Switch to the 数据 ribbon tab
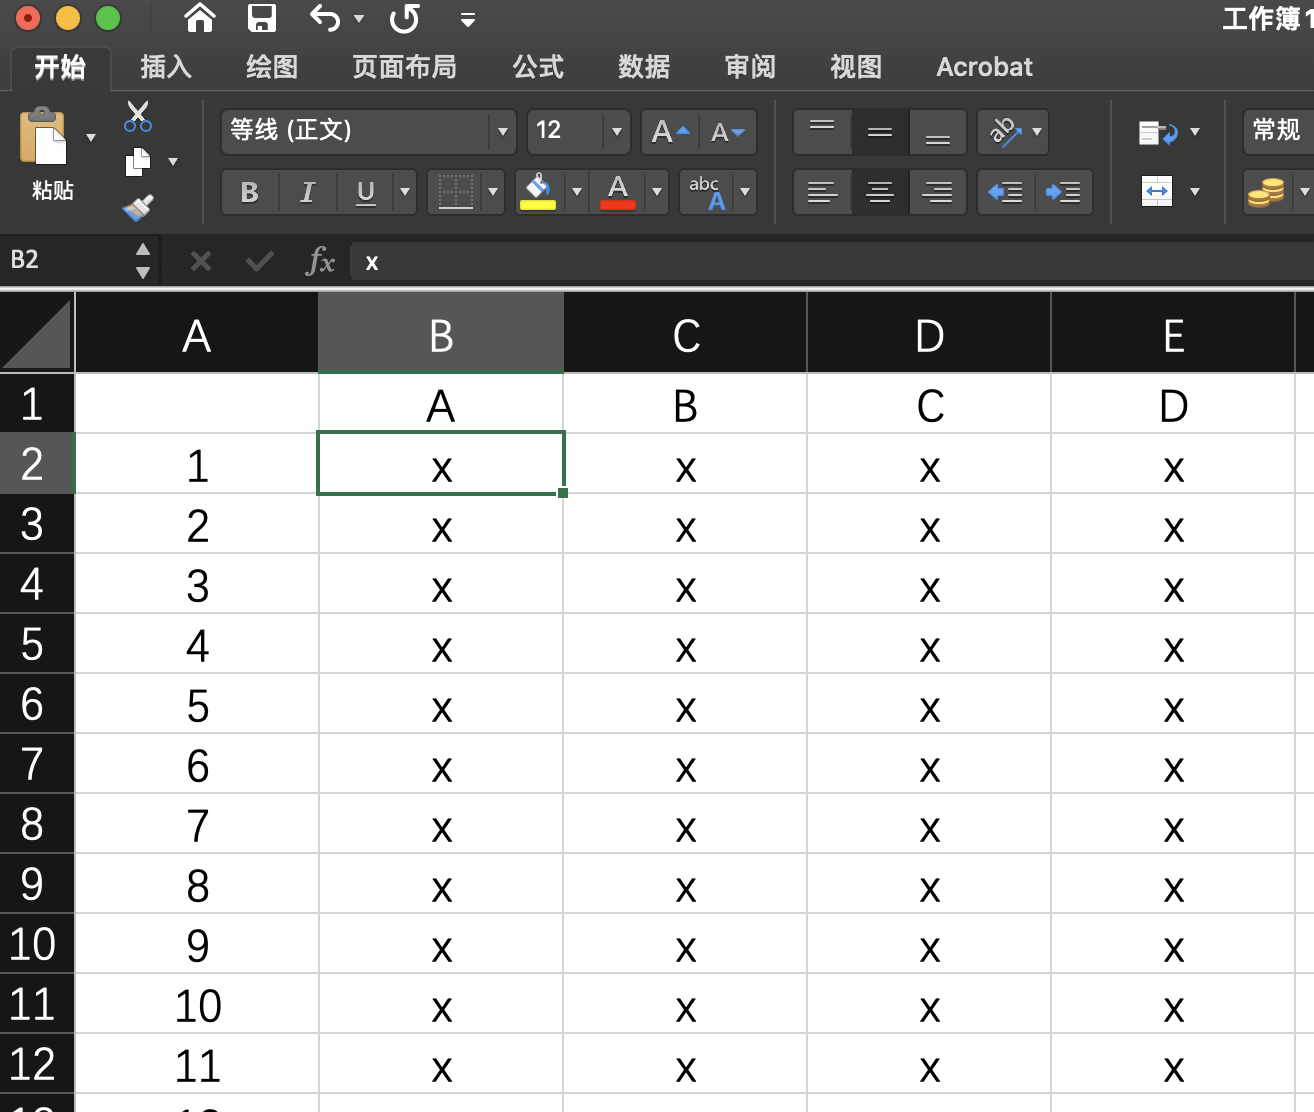The image size is (1314, 1112). point(643,67)
